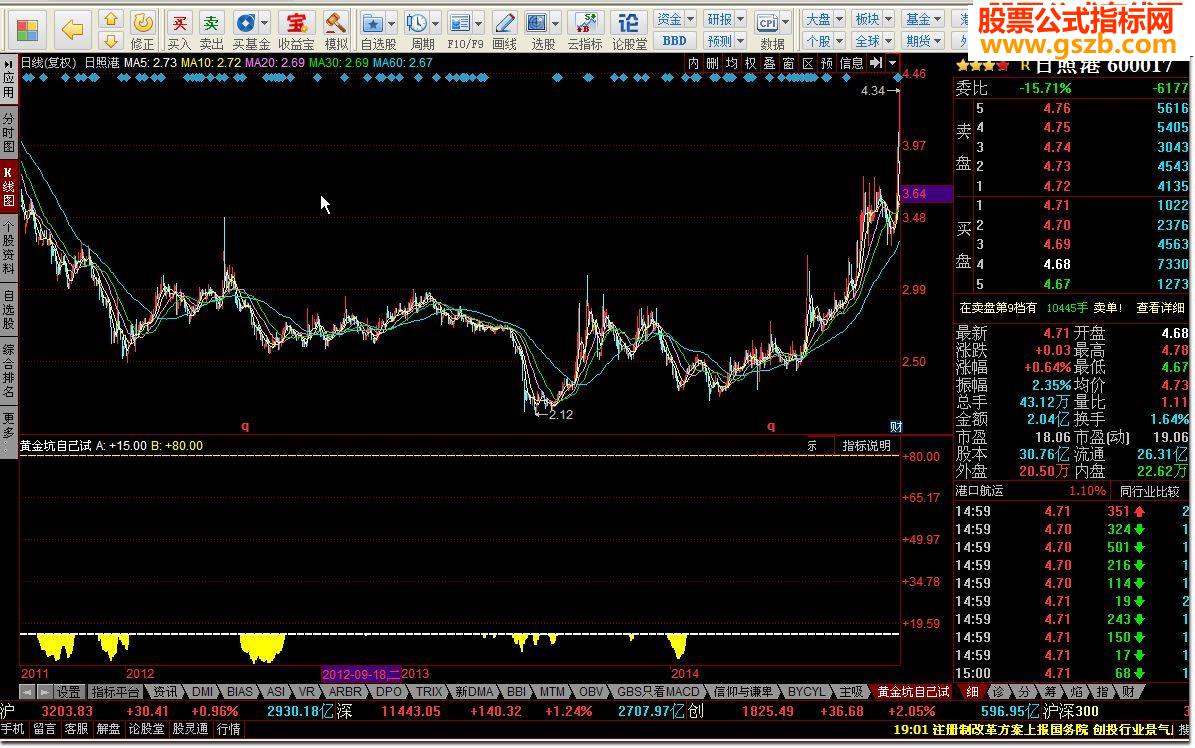The image size is (1195, 748).
Task: Toggle the 权 rights-adjust button
Action: [750, 63]
